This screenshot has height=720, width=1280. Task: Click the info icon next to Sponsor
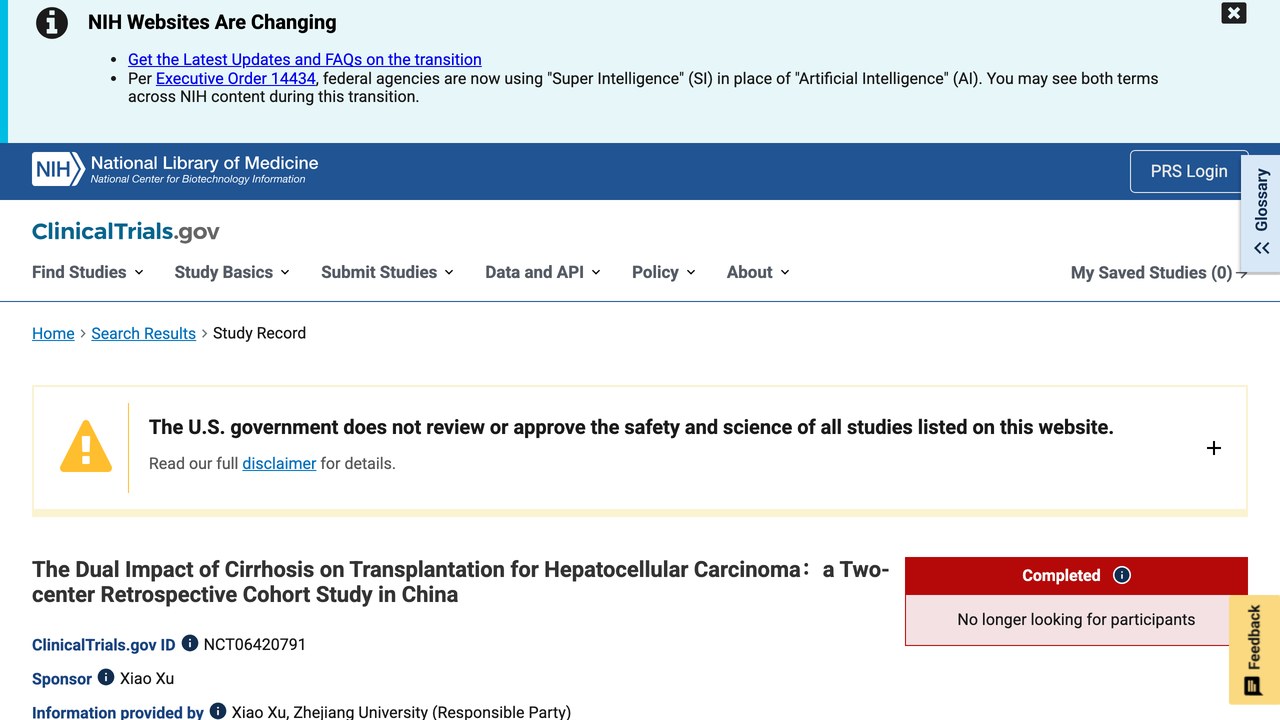[x=106, y=677]
